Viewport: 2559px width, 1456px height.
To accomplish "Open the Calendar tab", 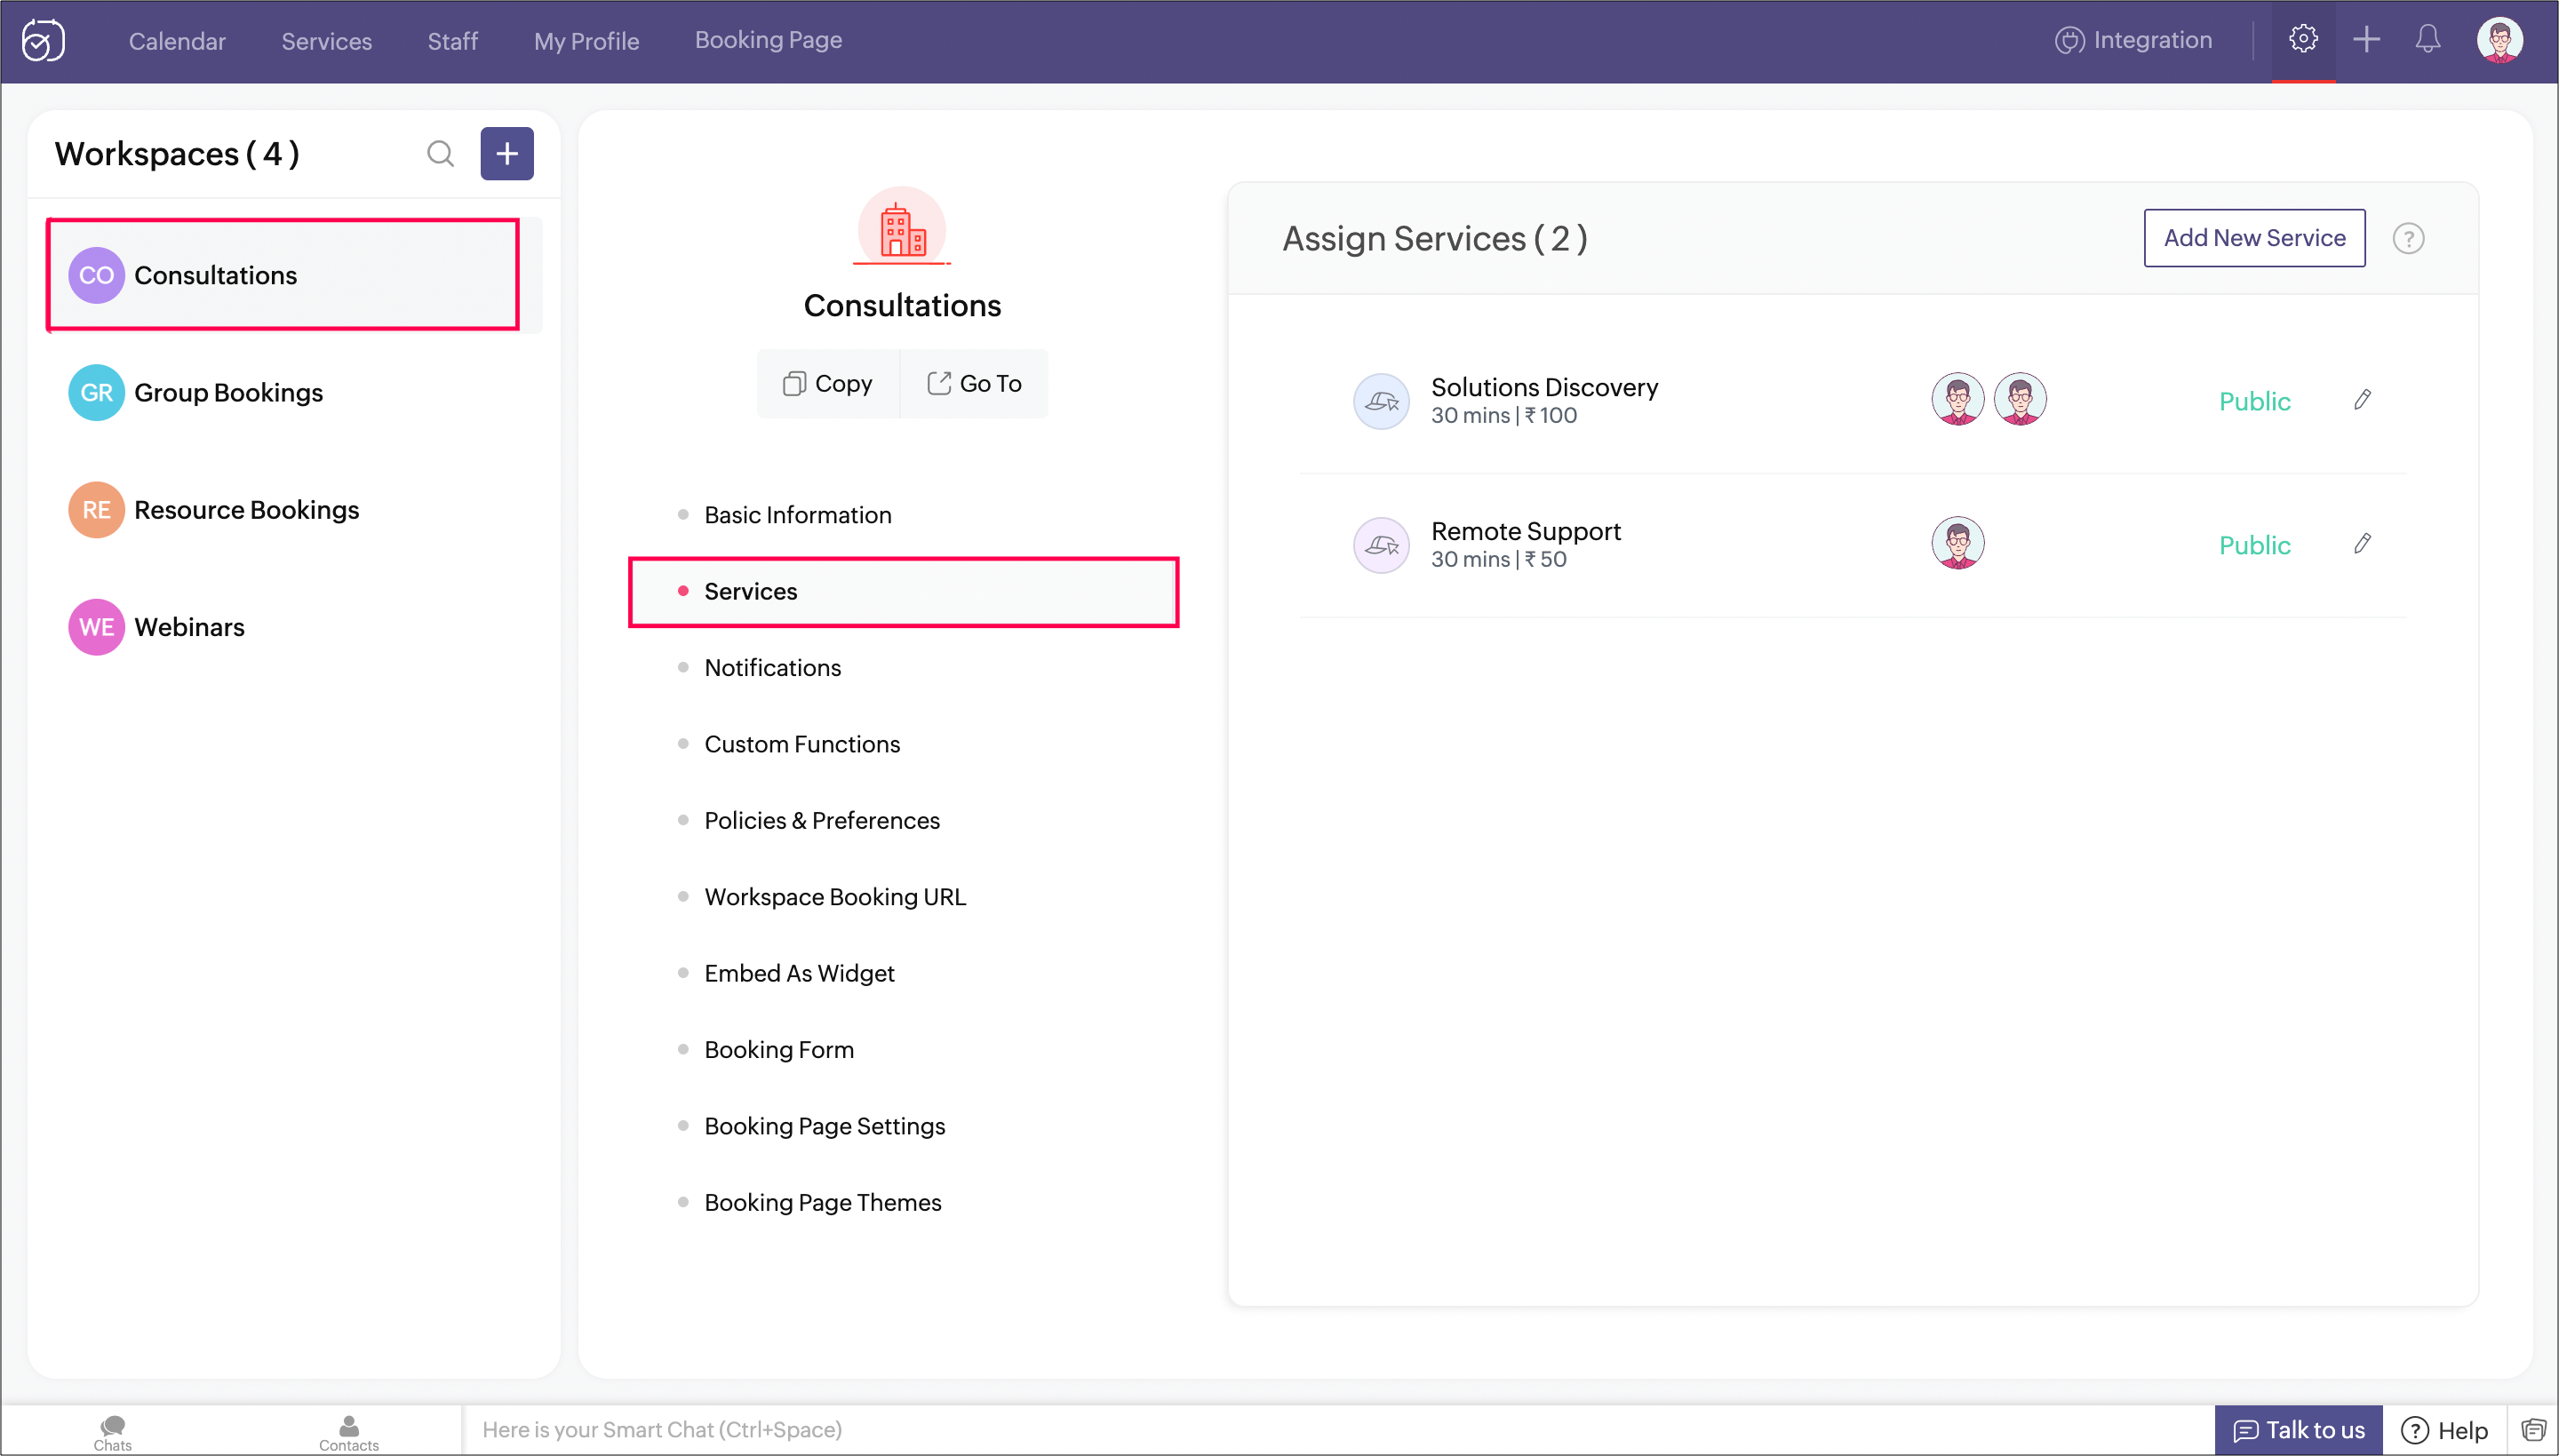I will pyautogui.click(x=177, y=41).
